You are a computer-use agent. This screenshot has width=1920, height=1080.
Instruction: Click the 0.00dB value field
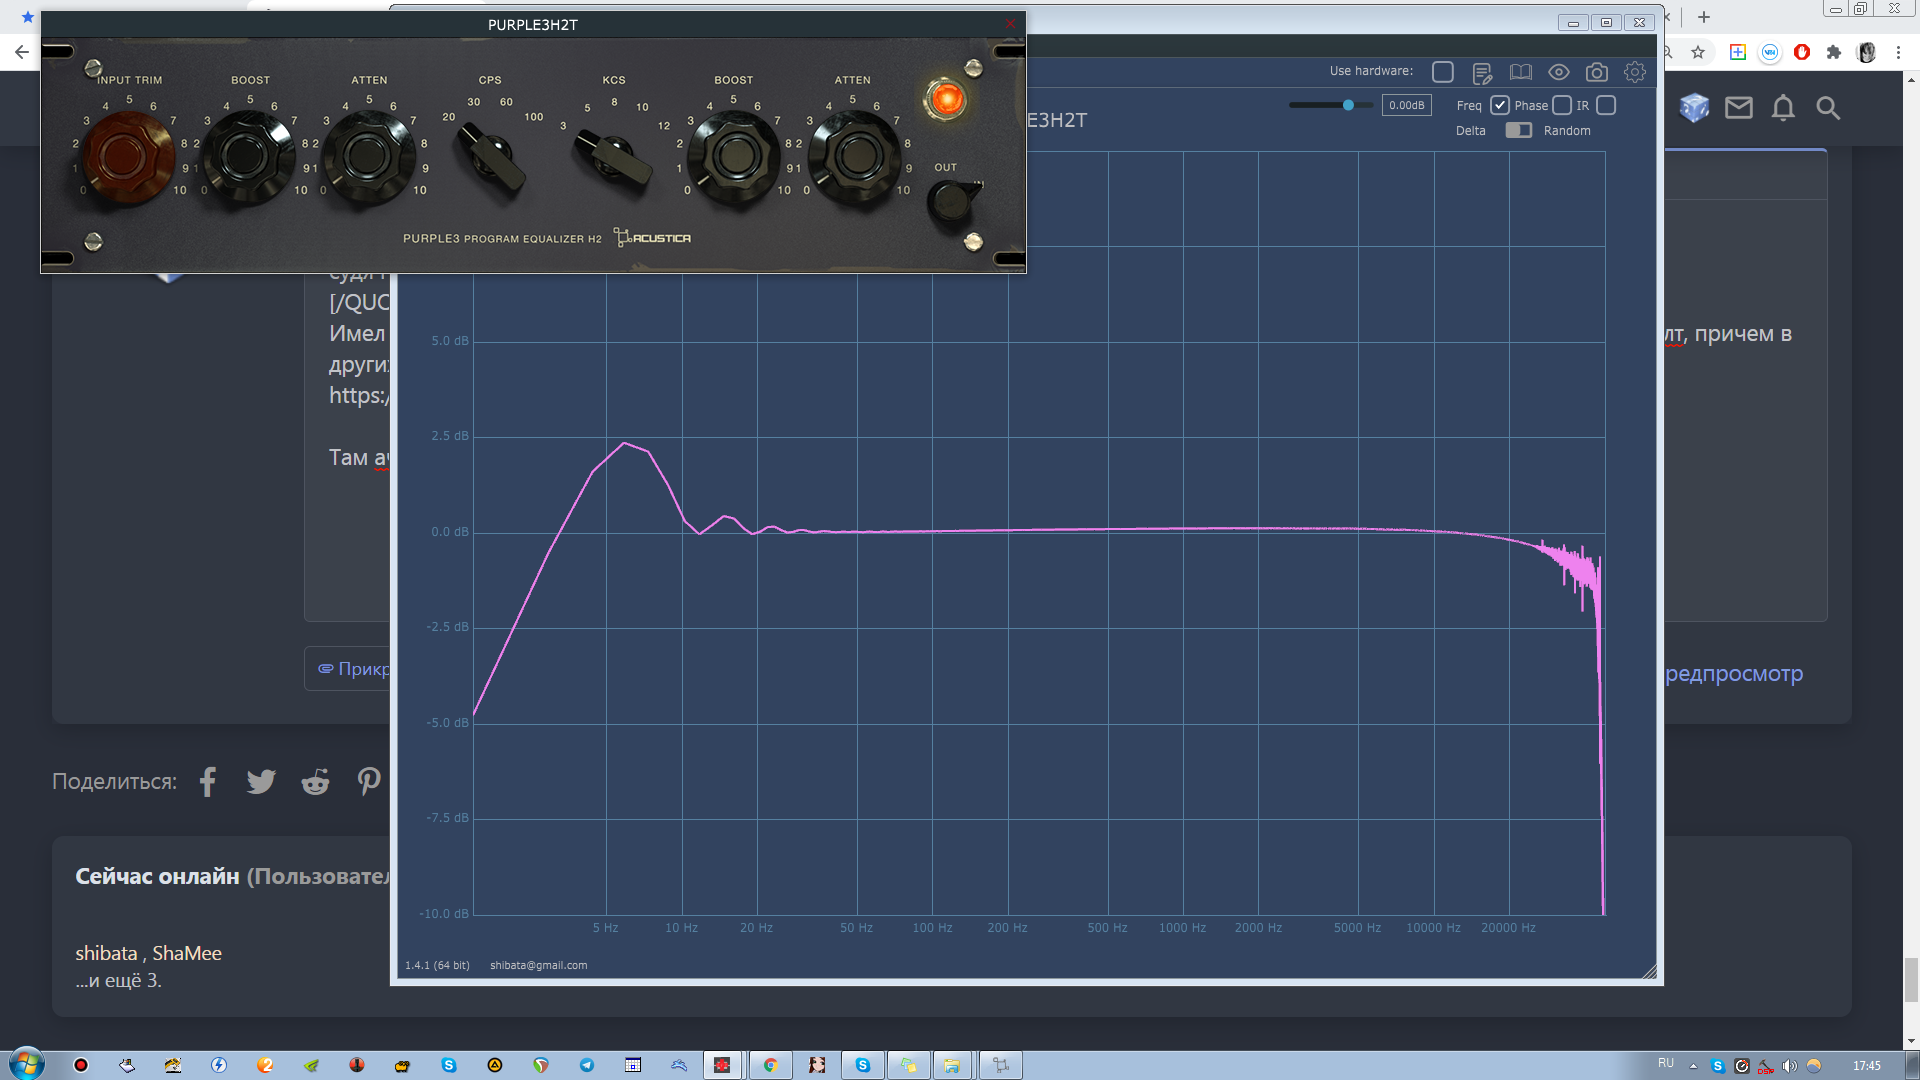pyautogui.click(x=1406, y=105)
